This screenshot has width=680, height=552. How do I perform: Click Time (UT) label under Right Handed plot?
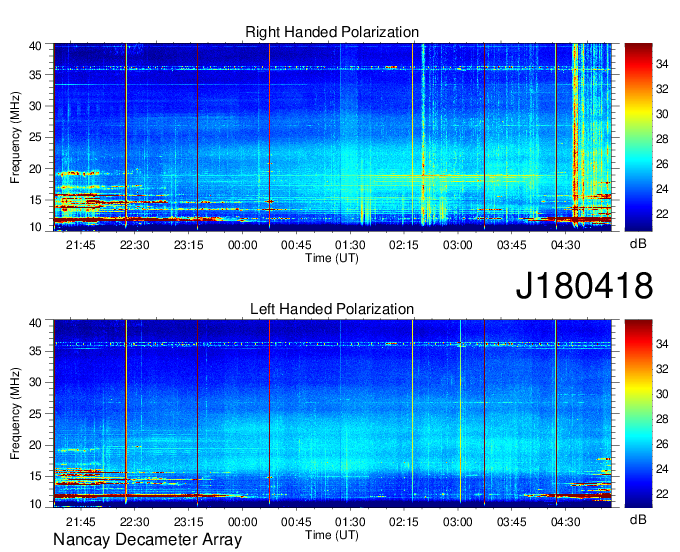coord(332,258)
